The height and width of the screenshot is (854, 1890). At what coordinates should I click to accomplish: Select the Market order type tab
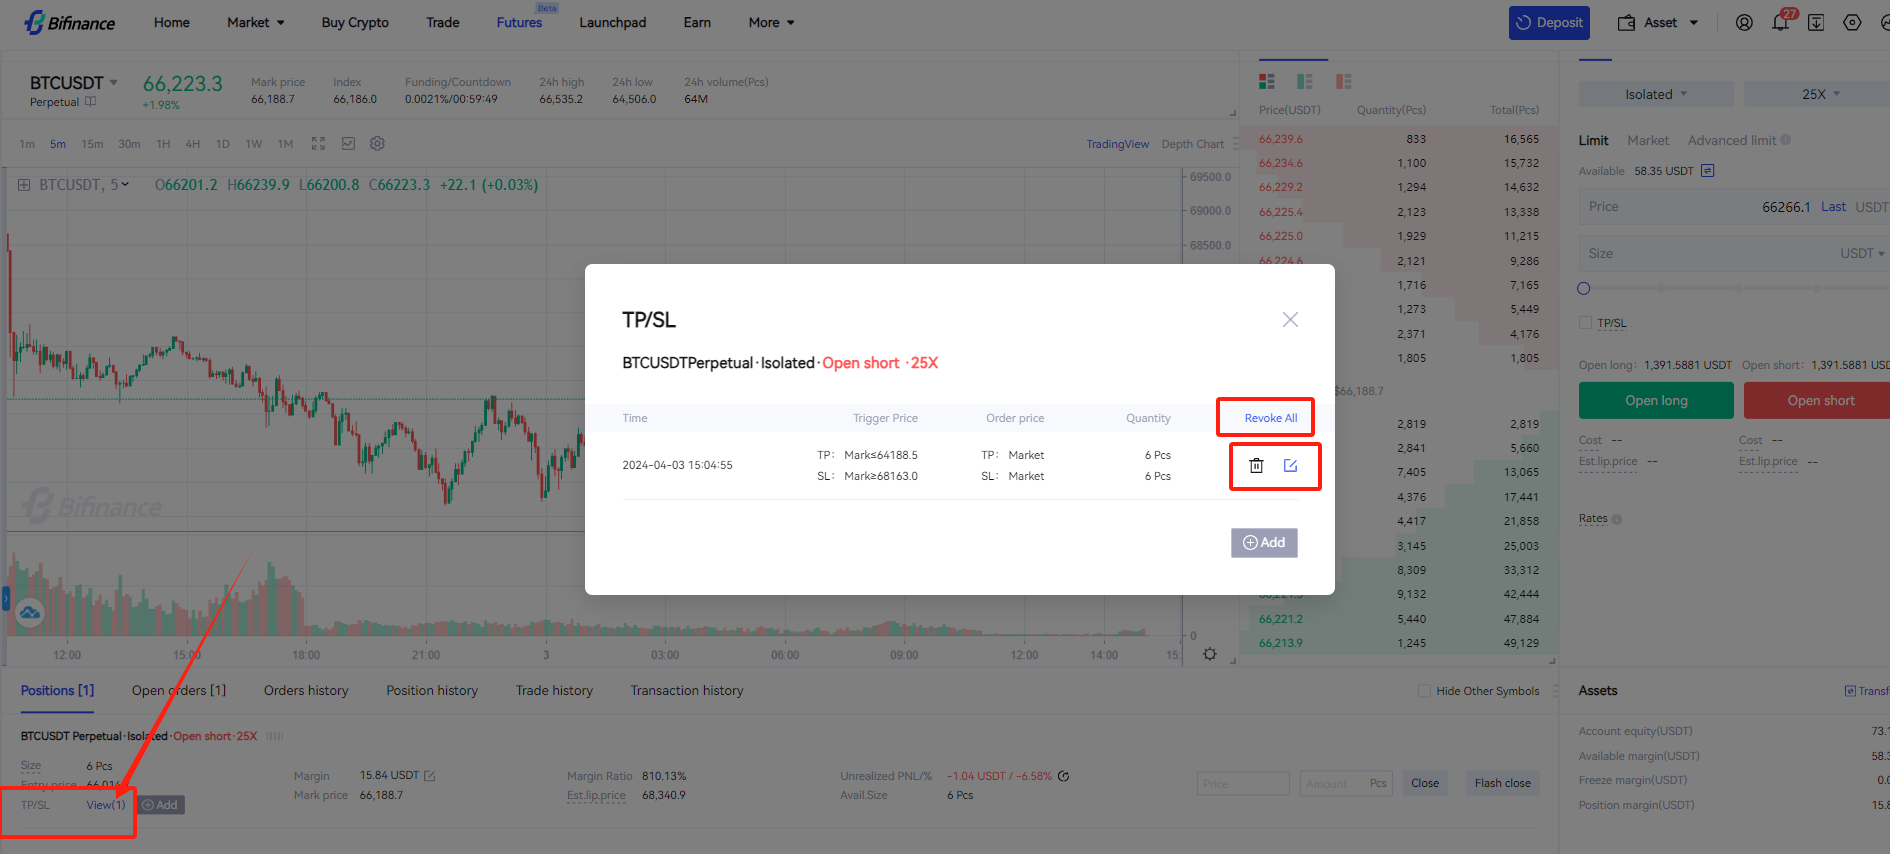(x=1647, y=141)
